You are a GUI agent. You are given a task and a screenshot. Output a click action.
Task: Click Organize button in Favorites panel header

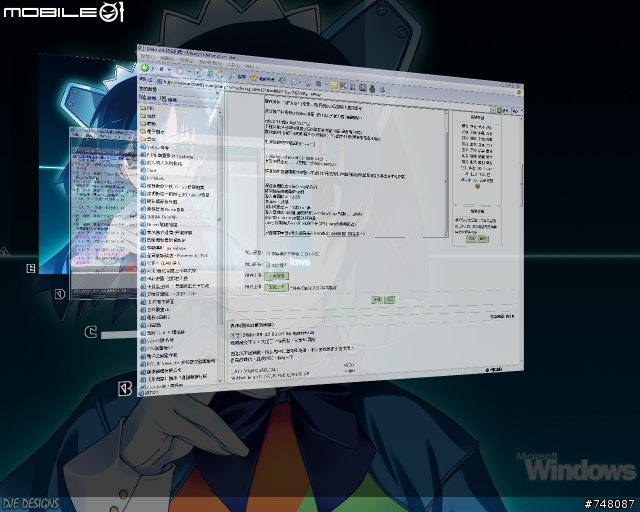[169, 99]
